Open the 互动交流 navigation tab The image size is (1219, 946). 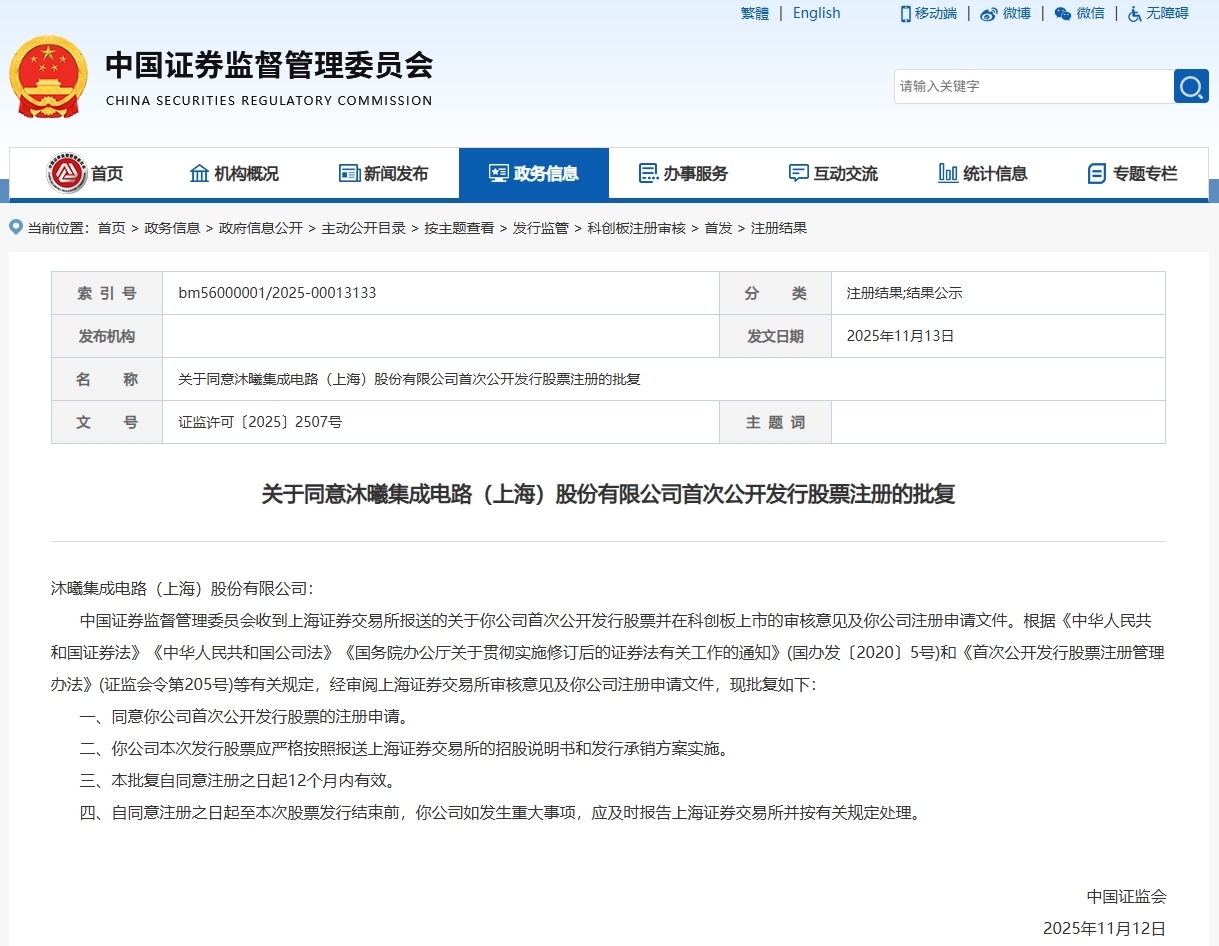coord(834,173)
